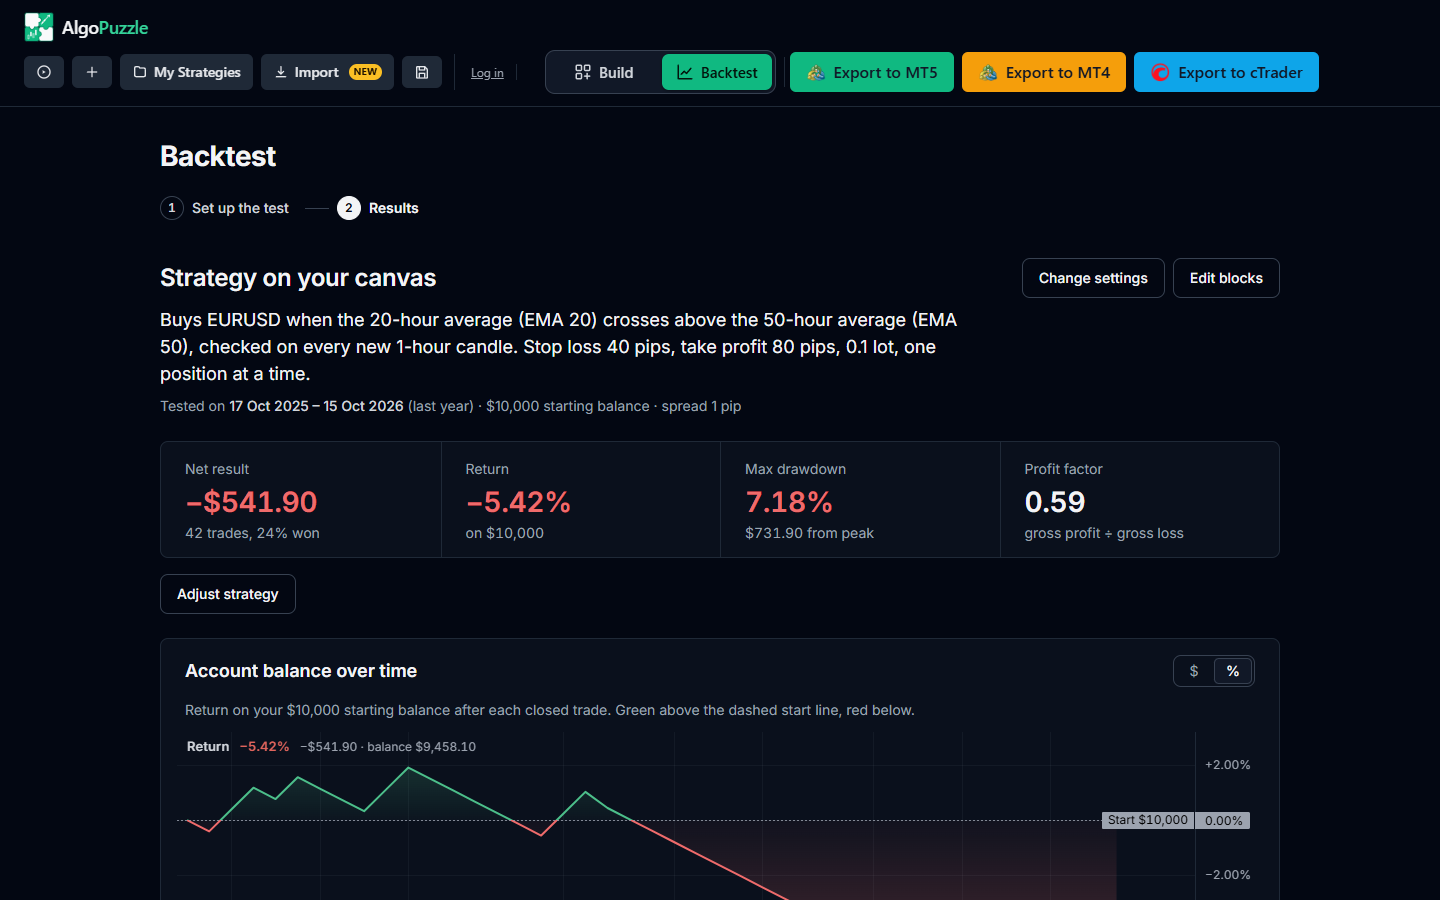Viewport: 1440px width, 900px height.
Task: Click the AlgoPuzzle logo icon
Action: click(x=39, y=27)
